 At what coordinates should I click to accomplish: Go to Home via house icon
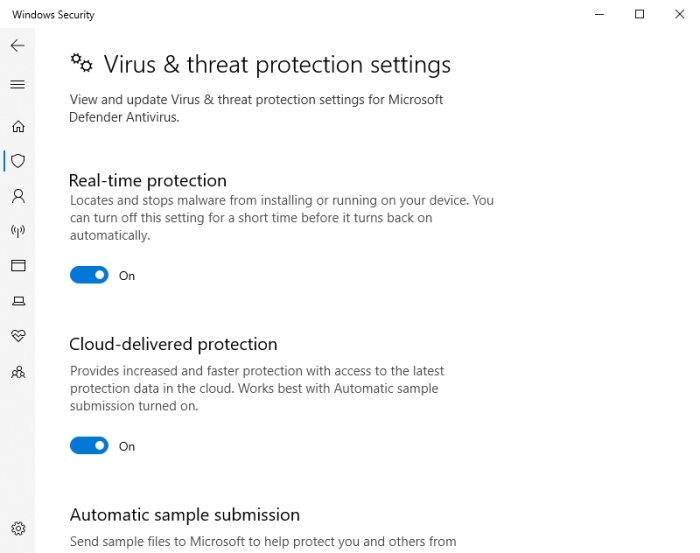(x=18, y=126)
